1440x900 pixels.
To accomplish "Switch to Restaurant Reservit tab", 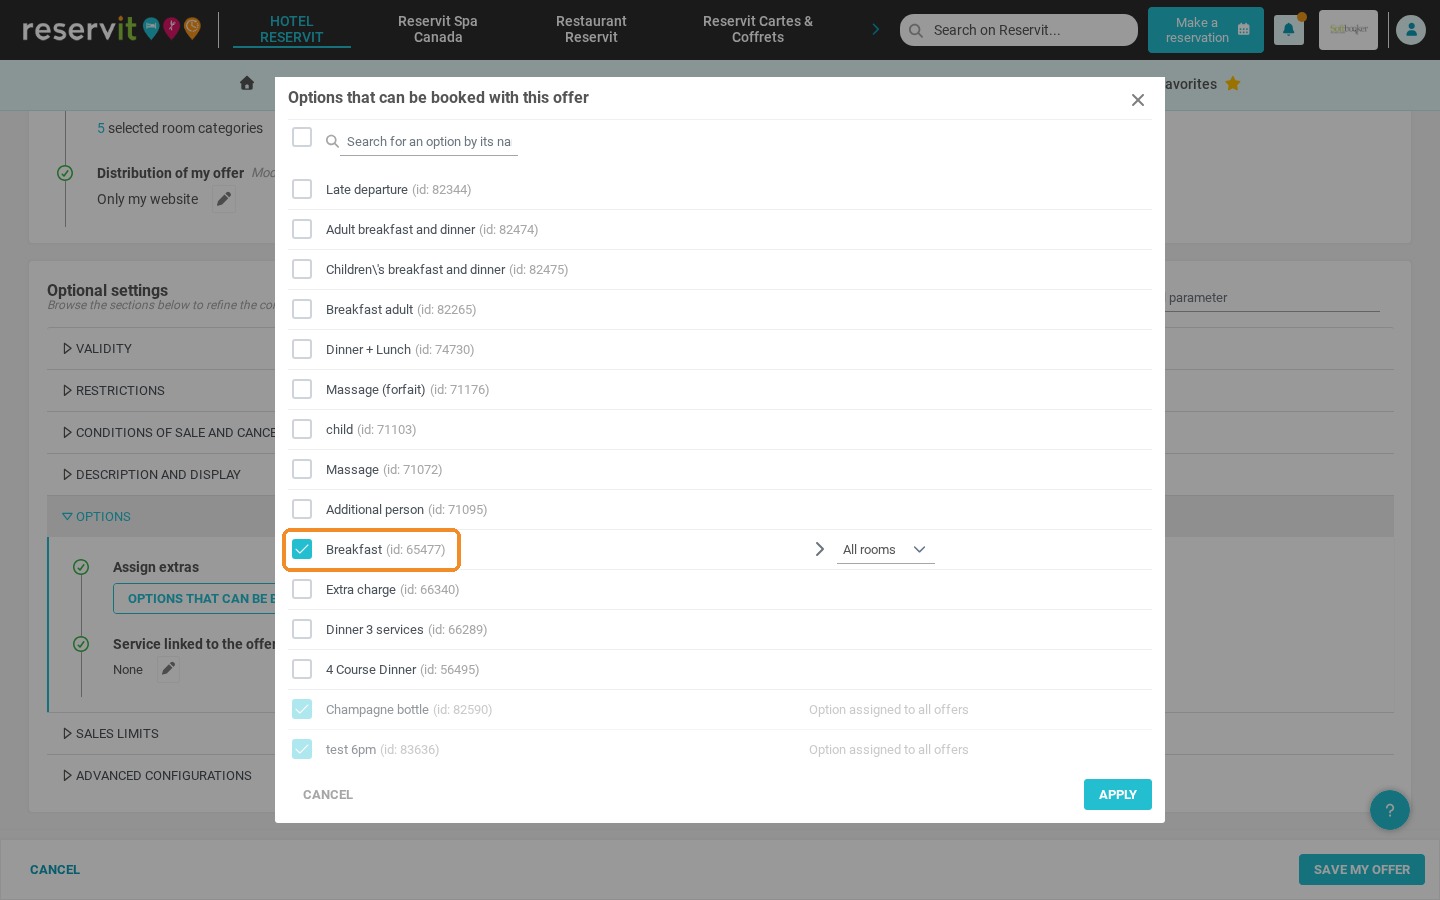I will click(x=591, y=29).
